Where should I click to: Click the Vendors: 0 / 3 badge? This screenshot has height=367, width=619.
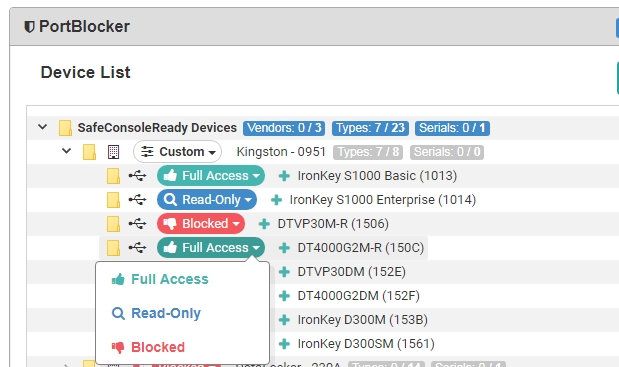(x=284, y=128)
